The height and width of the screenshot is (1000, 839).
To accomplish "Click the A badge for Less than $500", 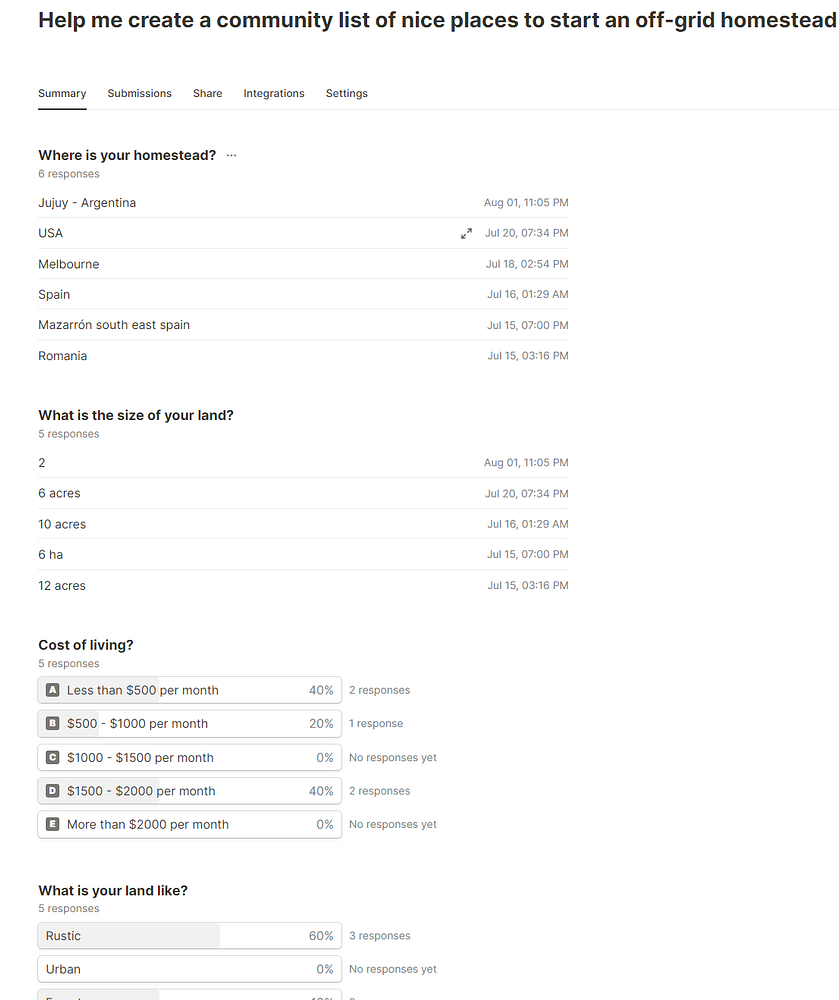I will click(53, 690).
